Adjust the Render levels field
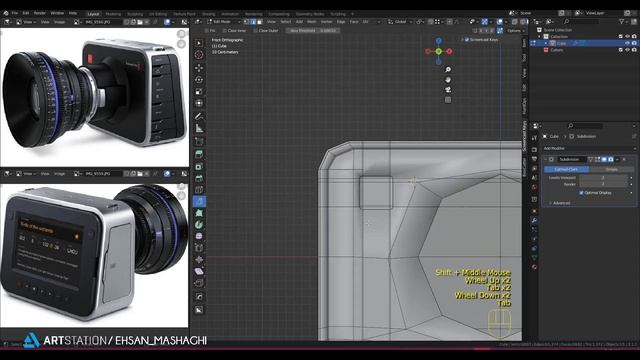This screenshot has width=640, height=360. click(x=603, y=184)
